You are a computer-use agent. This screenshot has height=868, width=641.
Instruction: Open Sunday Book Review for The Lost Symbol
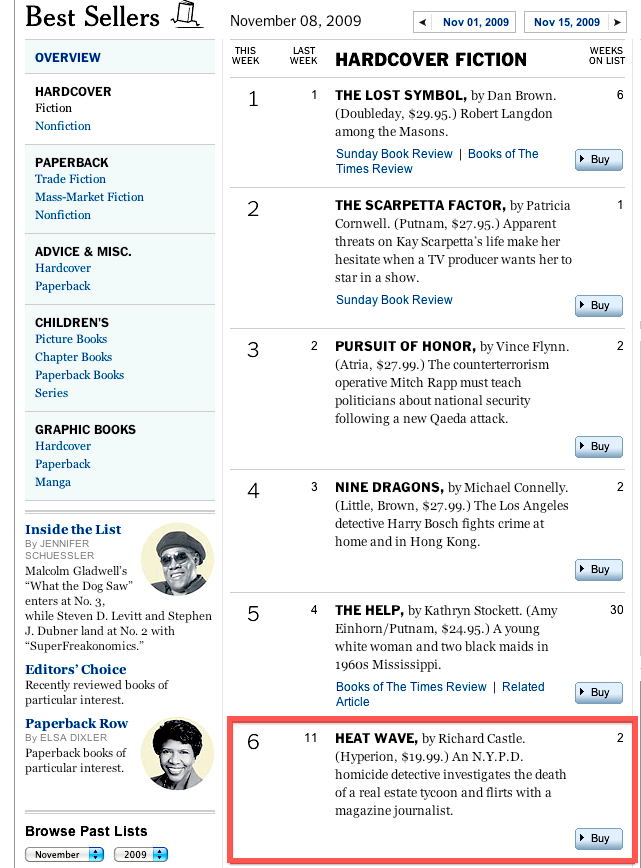coord(394,154)
